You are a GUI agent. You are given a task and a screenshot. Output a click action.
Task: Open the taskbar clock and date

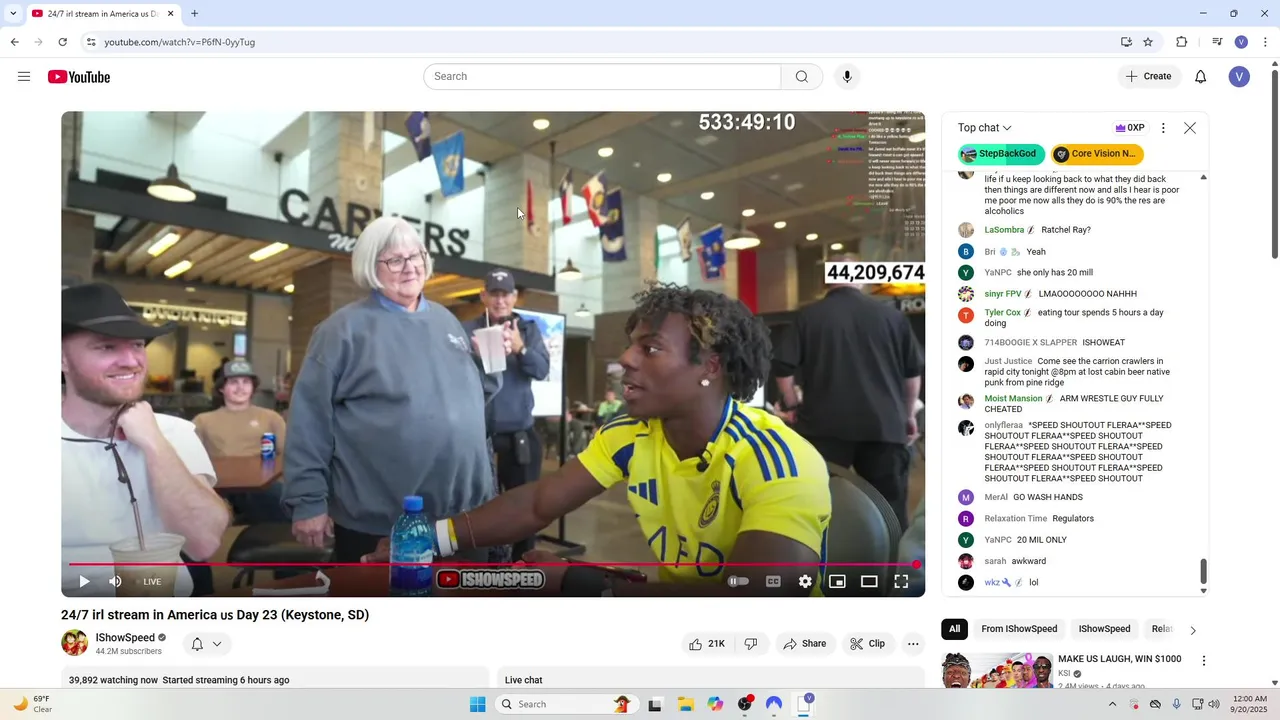[x=1250, y=704]
